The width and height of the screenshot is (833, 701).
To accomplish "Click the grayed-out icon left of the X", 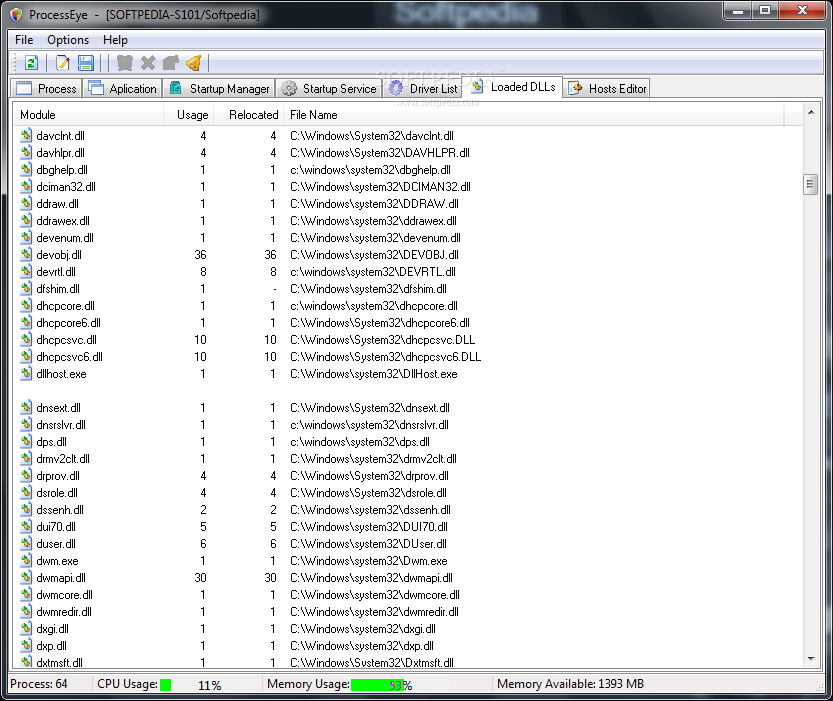I will tap(124, 63).
